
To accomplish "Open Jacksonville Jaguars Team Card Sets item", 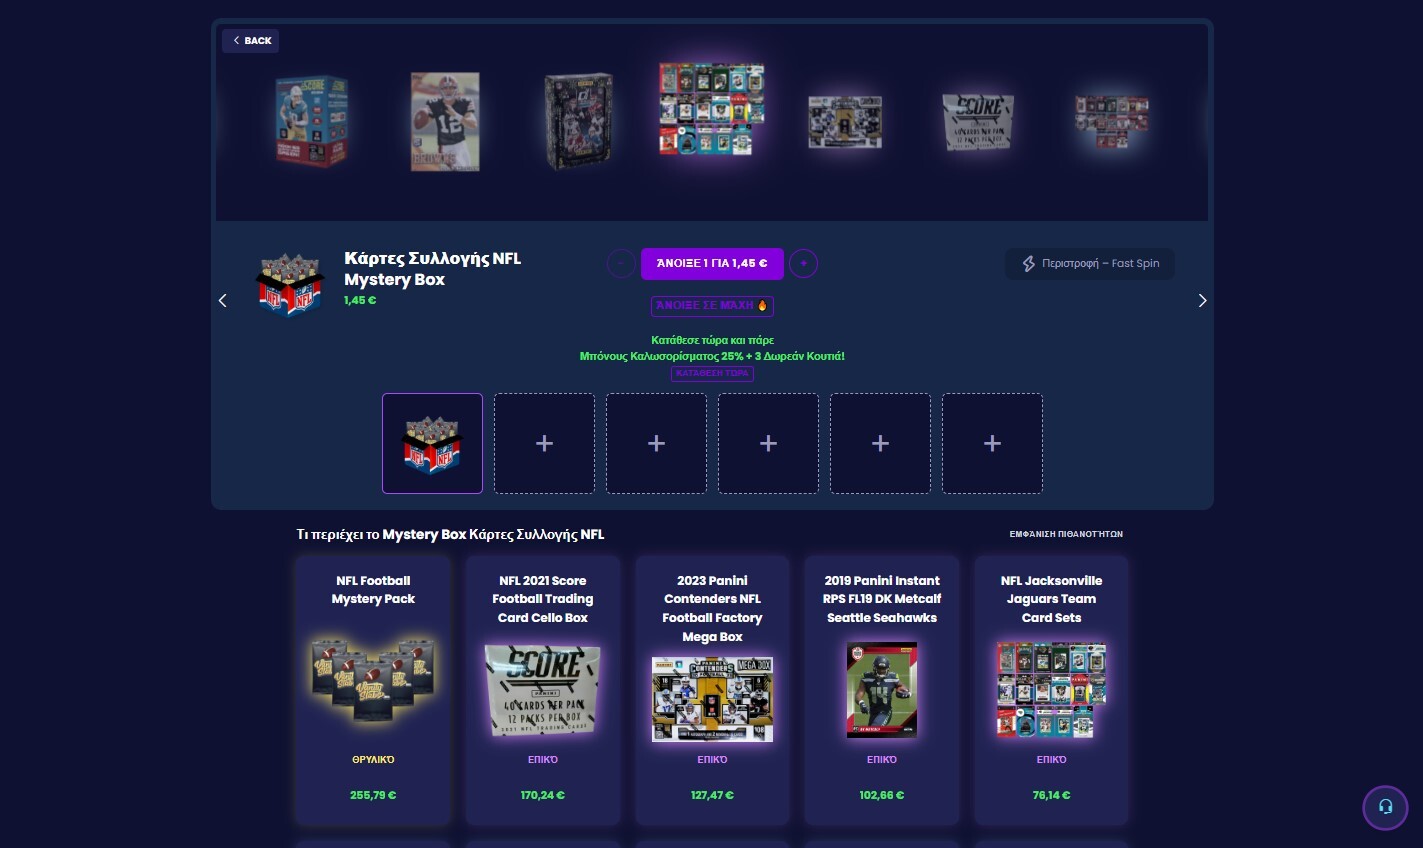I will (x=1051, y=690).
